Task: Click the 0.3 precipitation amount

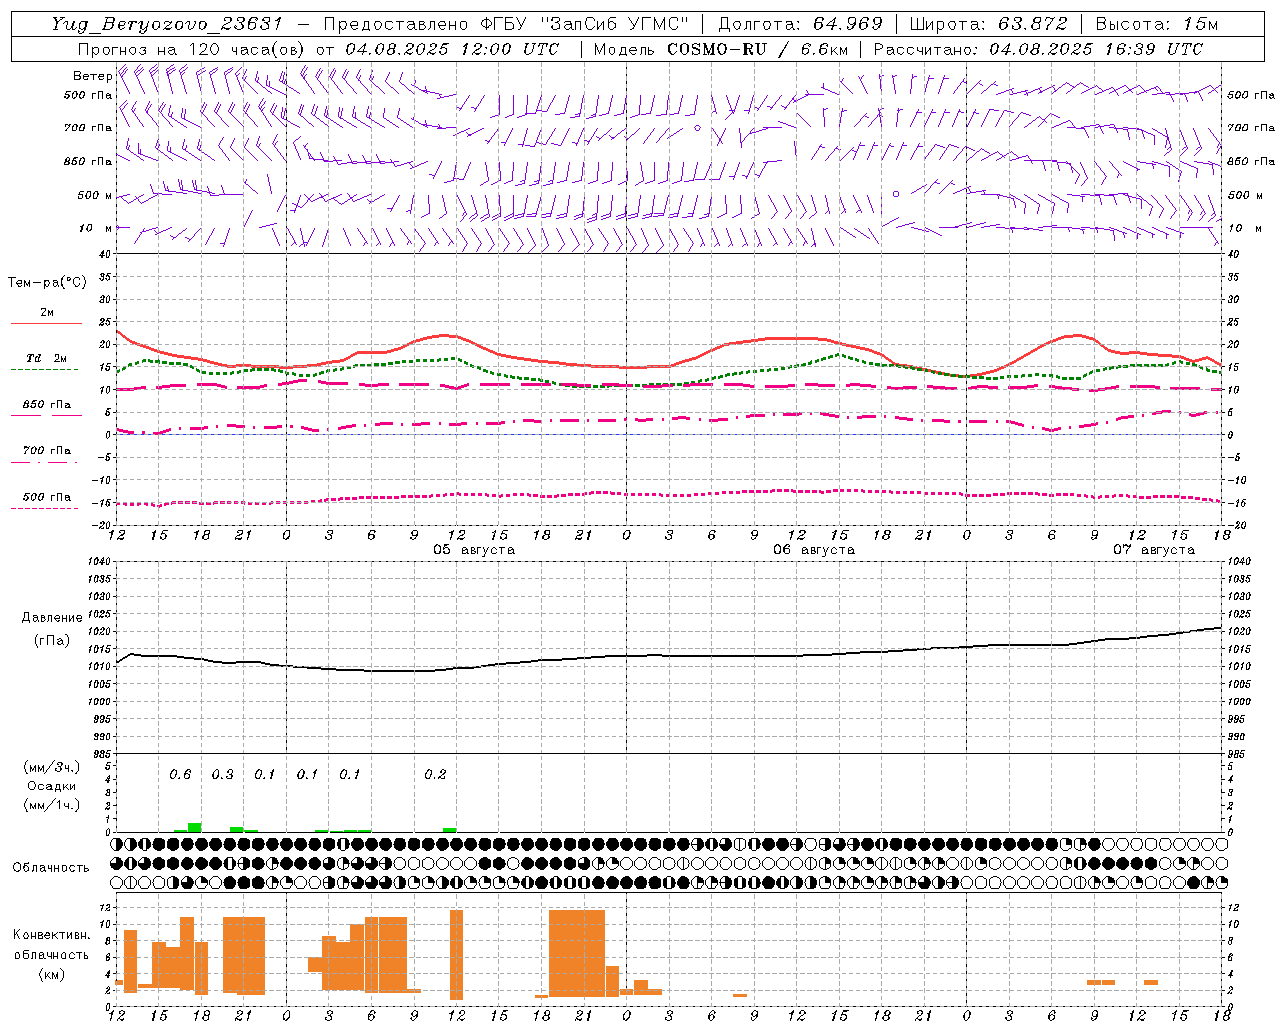Action: [x=222, y=774]
